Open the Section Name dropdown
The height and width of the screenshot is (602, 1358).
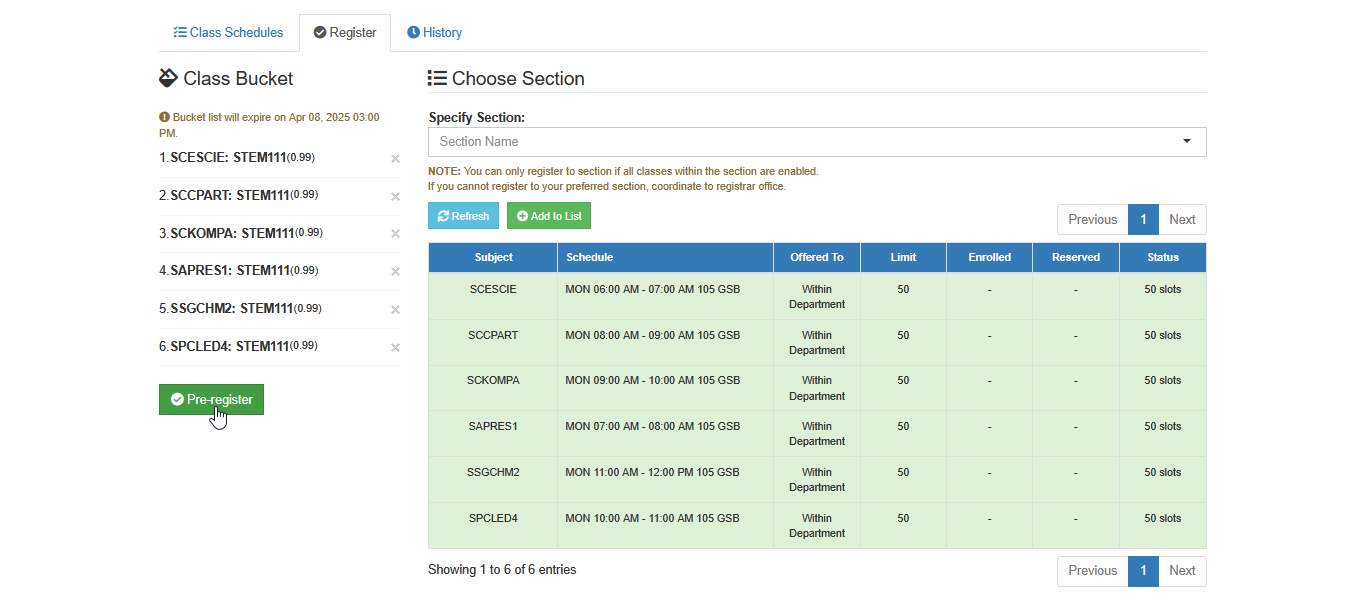point(817,142)
